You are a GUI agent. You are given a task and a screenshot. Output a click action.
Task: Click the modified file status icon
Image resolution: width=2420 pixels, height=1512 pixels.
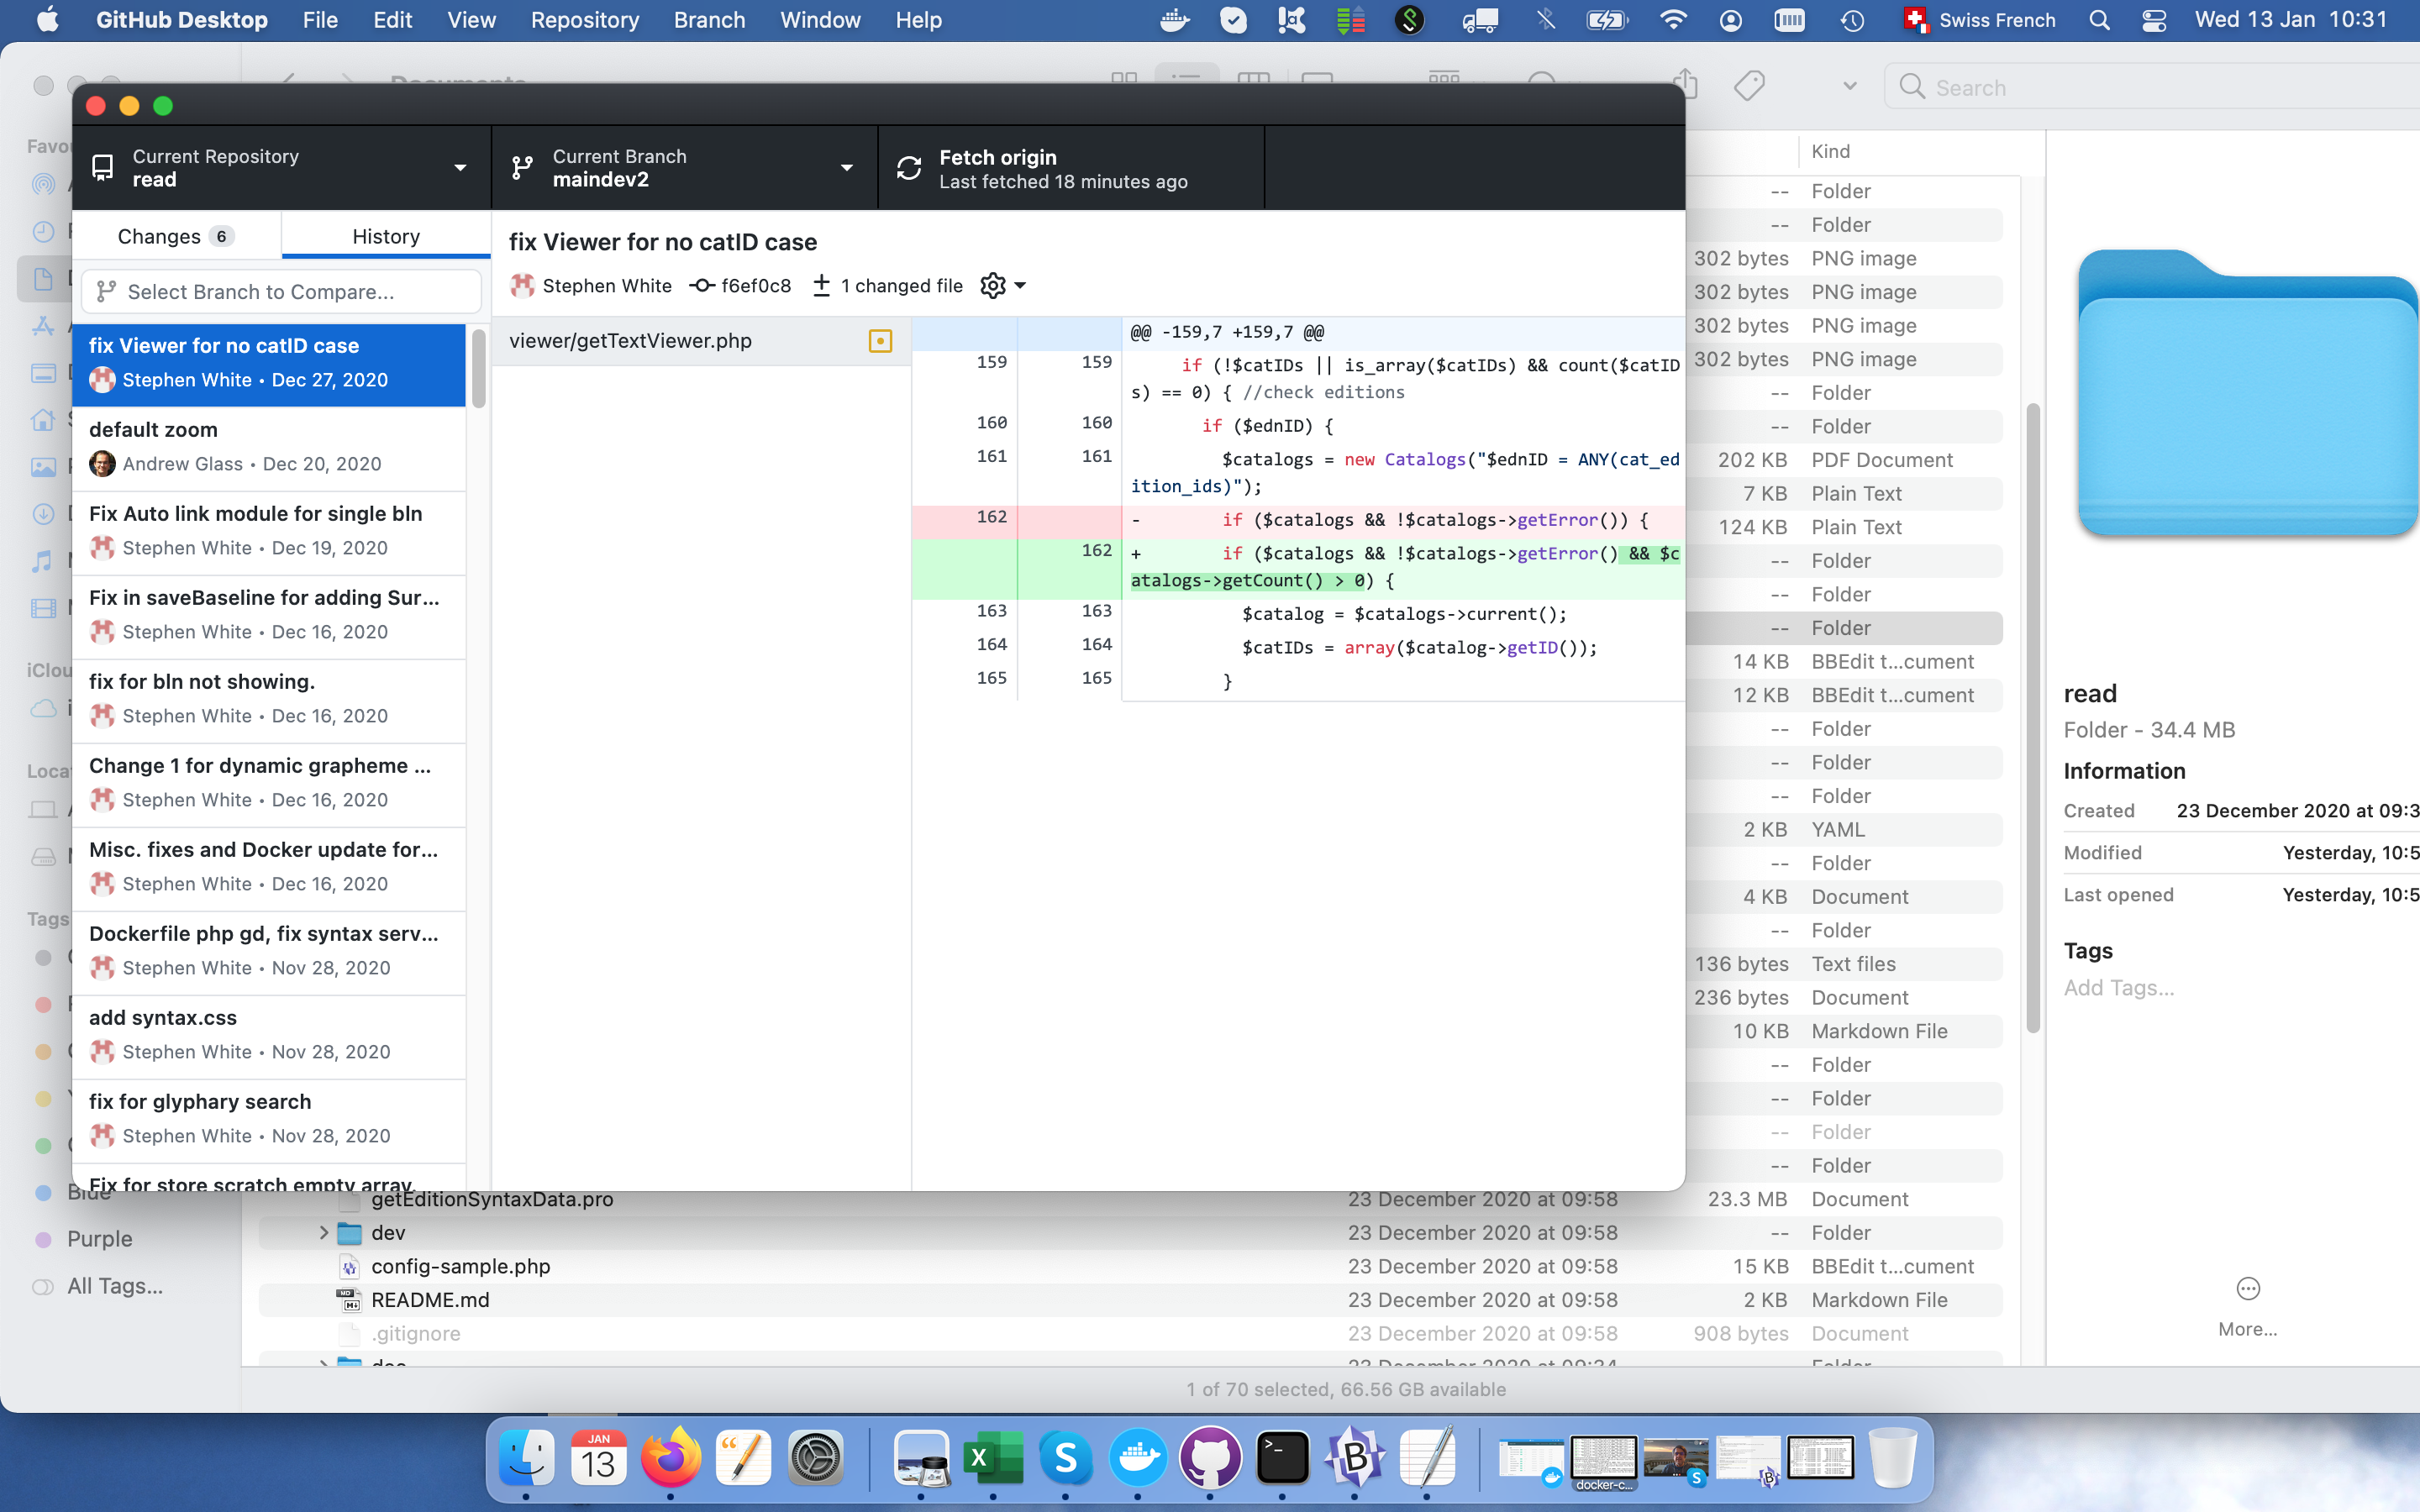pos(880,341)
